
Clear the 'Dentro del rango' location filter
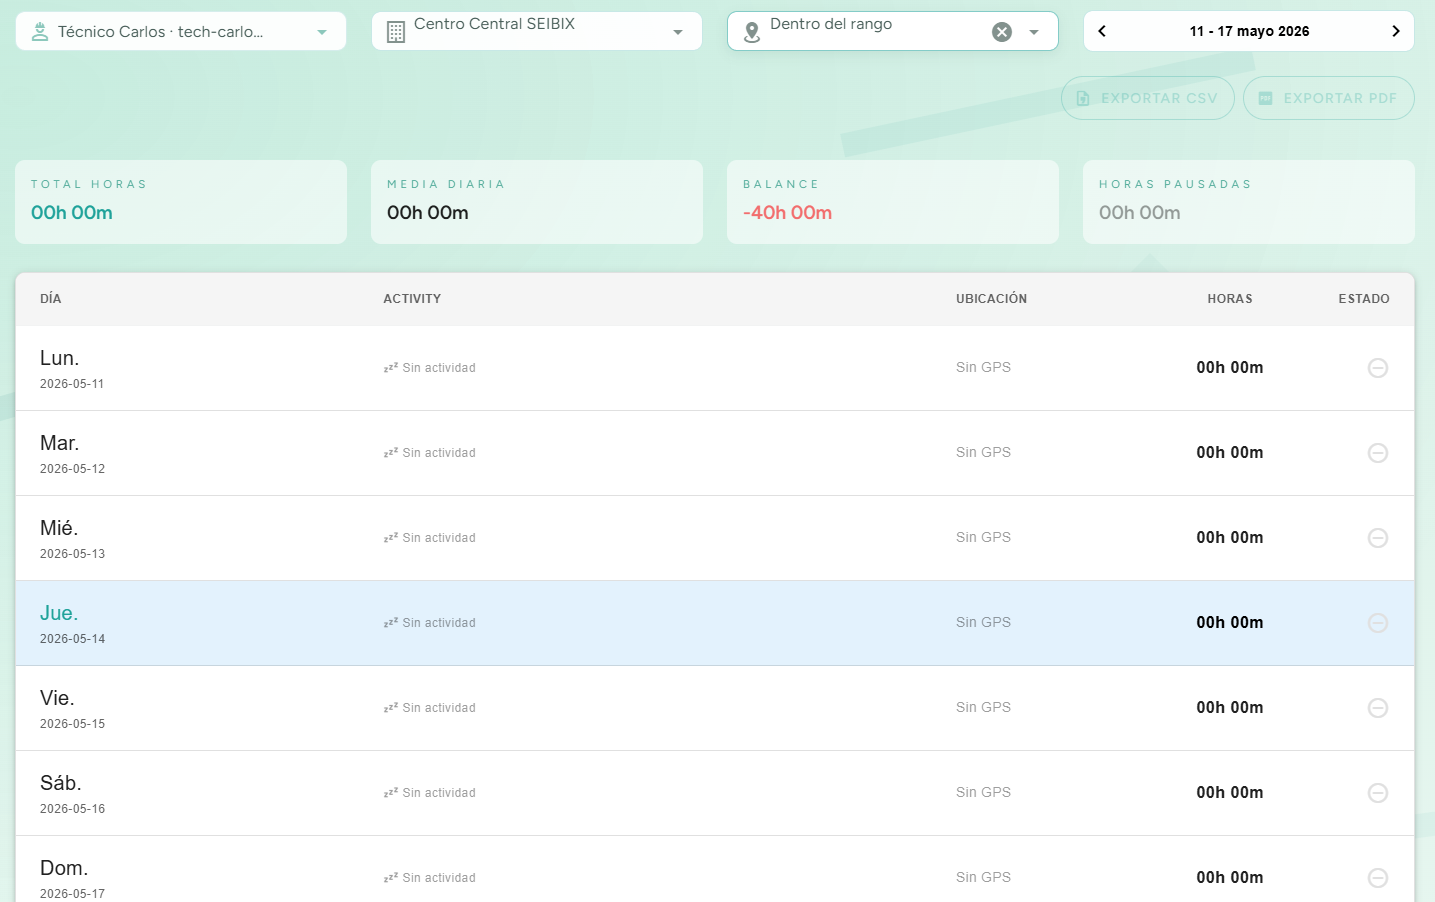tap(1001, 32)
